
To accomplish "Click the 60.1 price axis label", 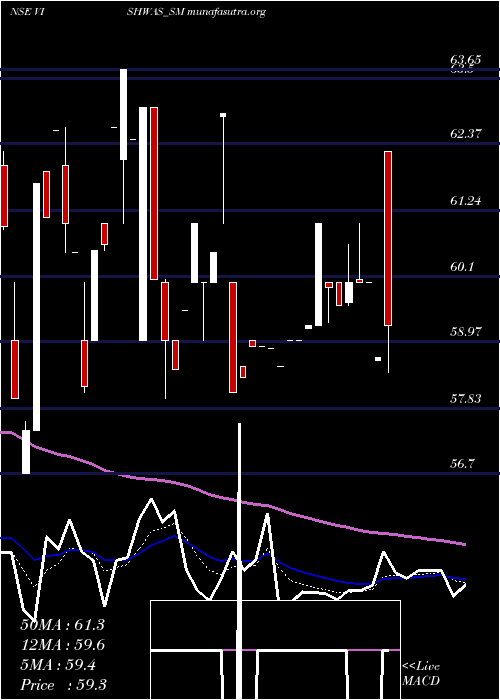I will click(x=462, y=267).
